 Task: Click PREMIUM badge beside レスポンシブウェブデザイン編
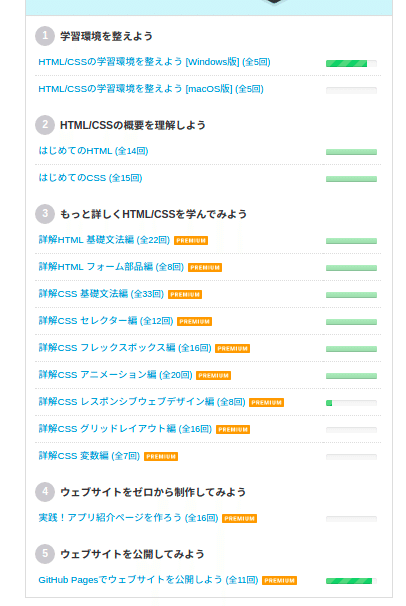266,403
